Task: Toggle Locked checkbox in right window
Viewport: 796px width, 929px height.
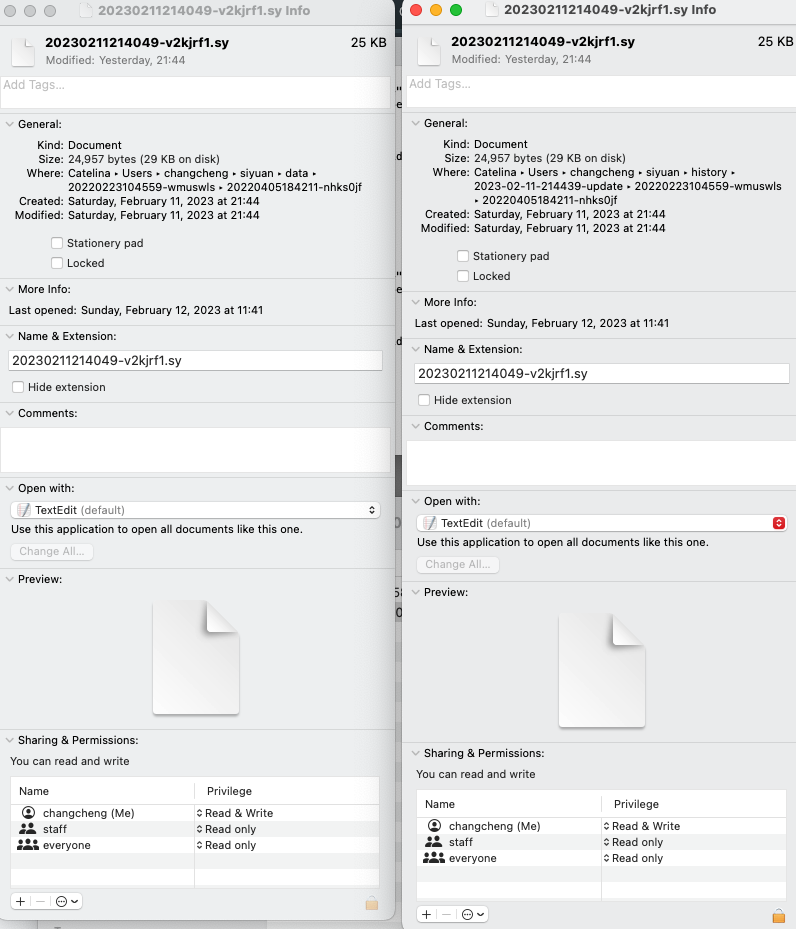Action: [x=463, y=276]
